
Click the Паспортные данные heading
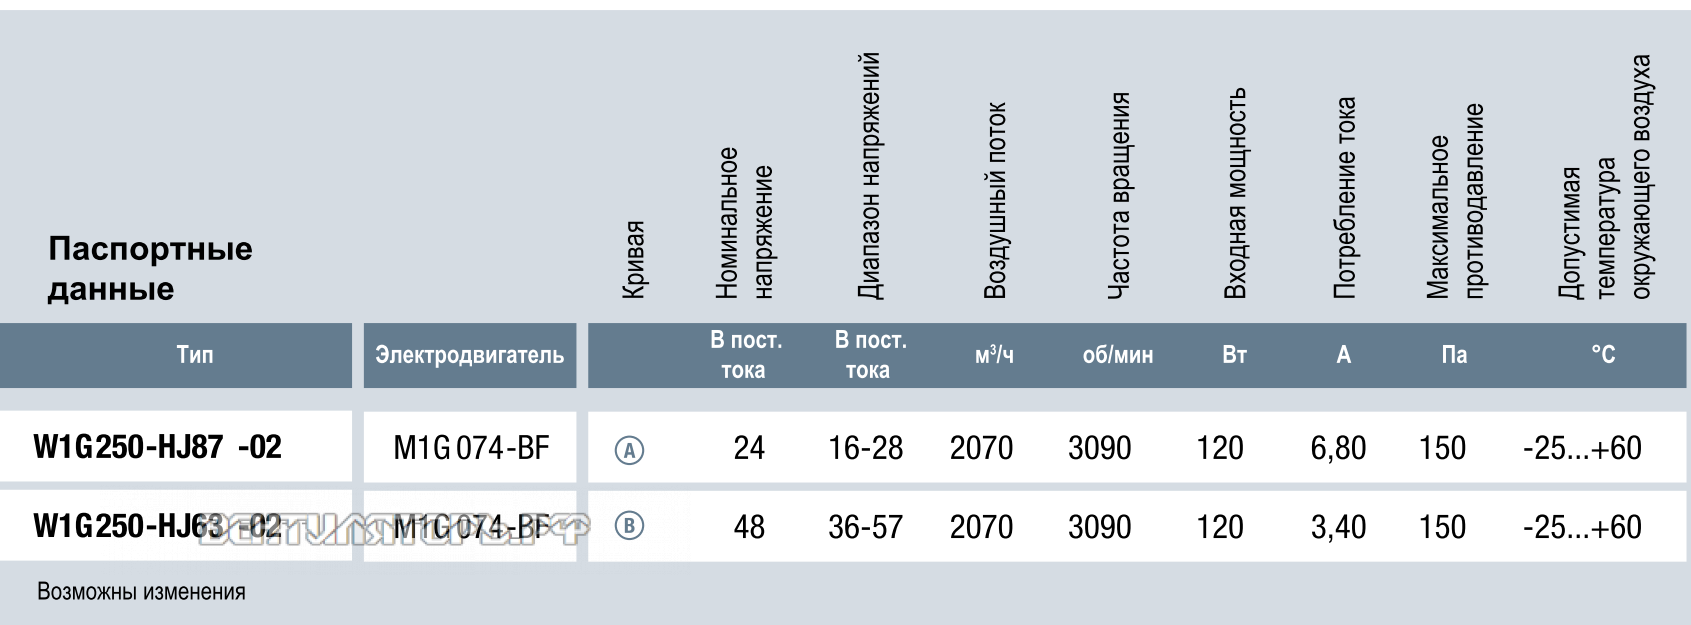click(x=150, y=268)
